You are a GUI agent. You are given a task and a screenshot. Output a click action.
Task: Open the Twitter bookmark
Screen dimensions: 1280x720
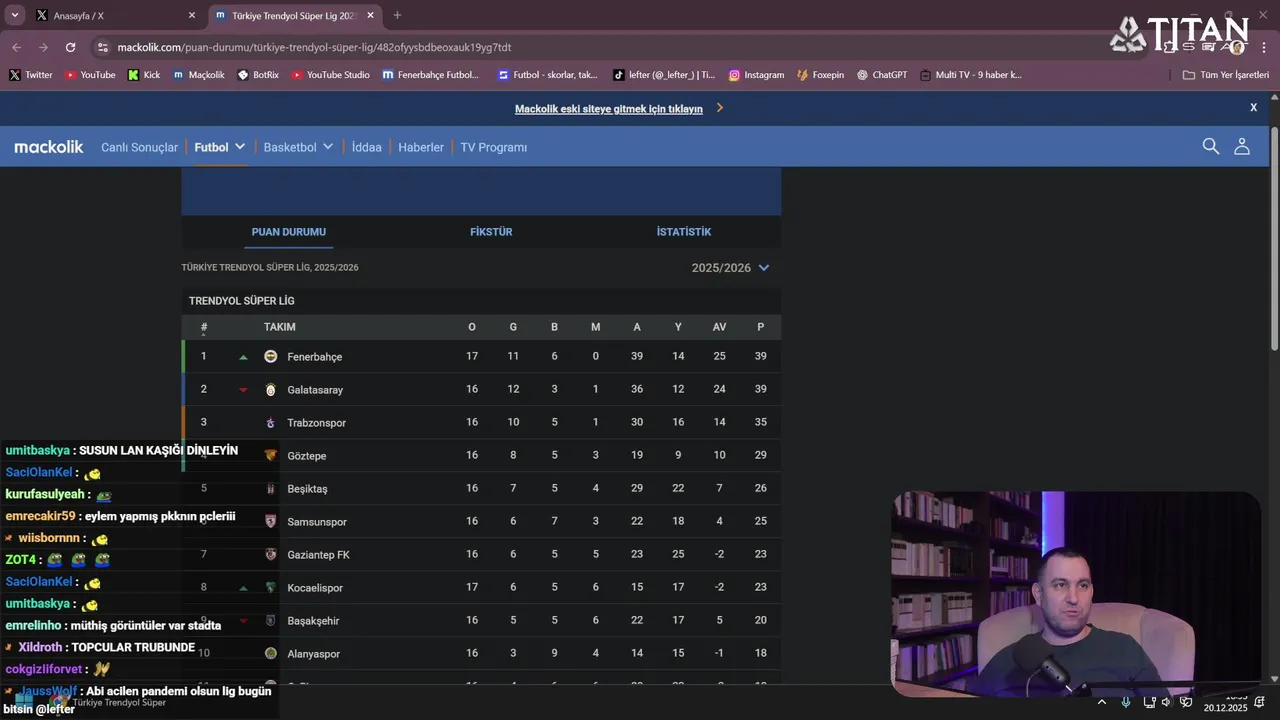point(31,75)
